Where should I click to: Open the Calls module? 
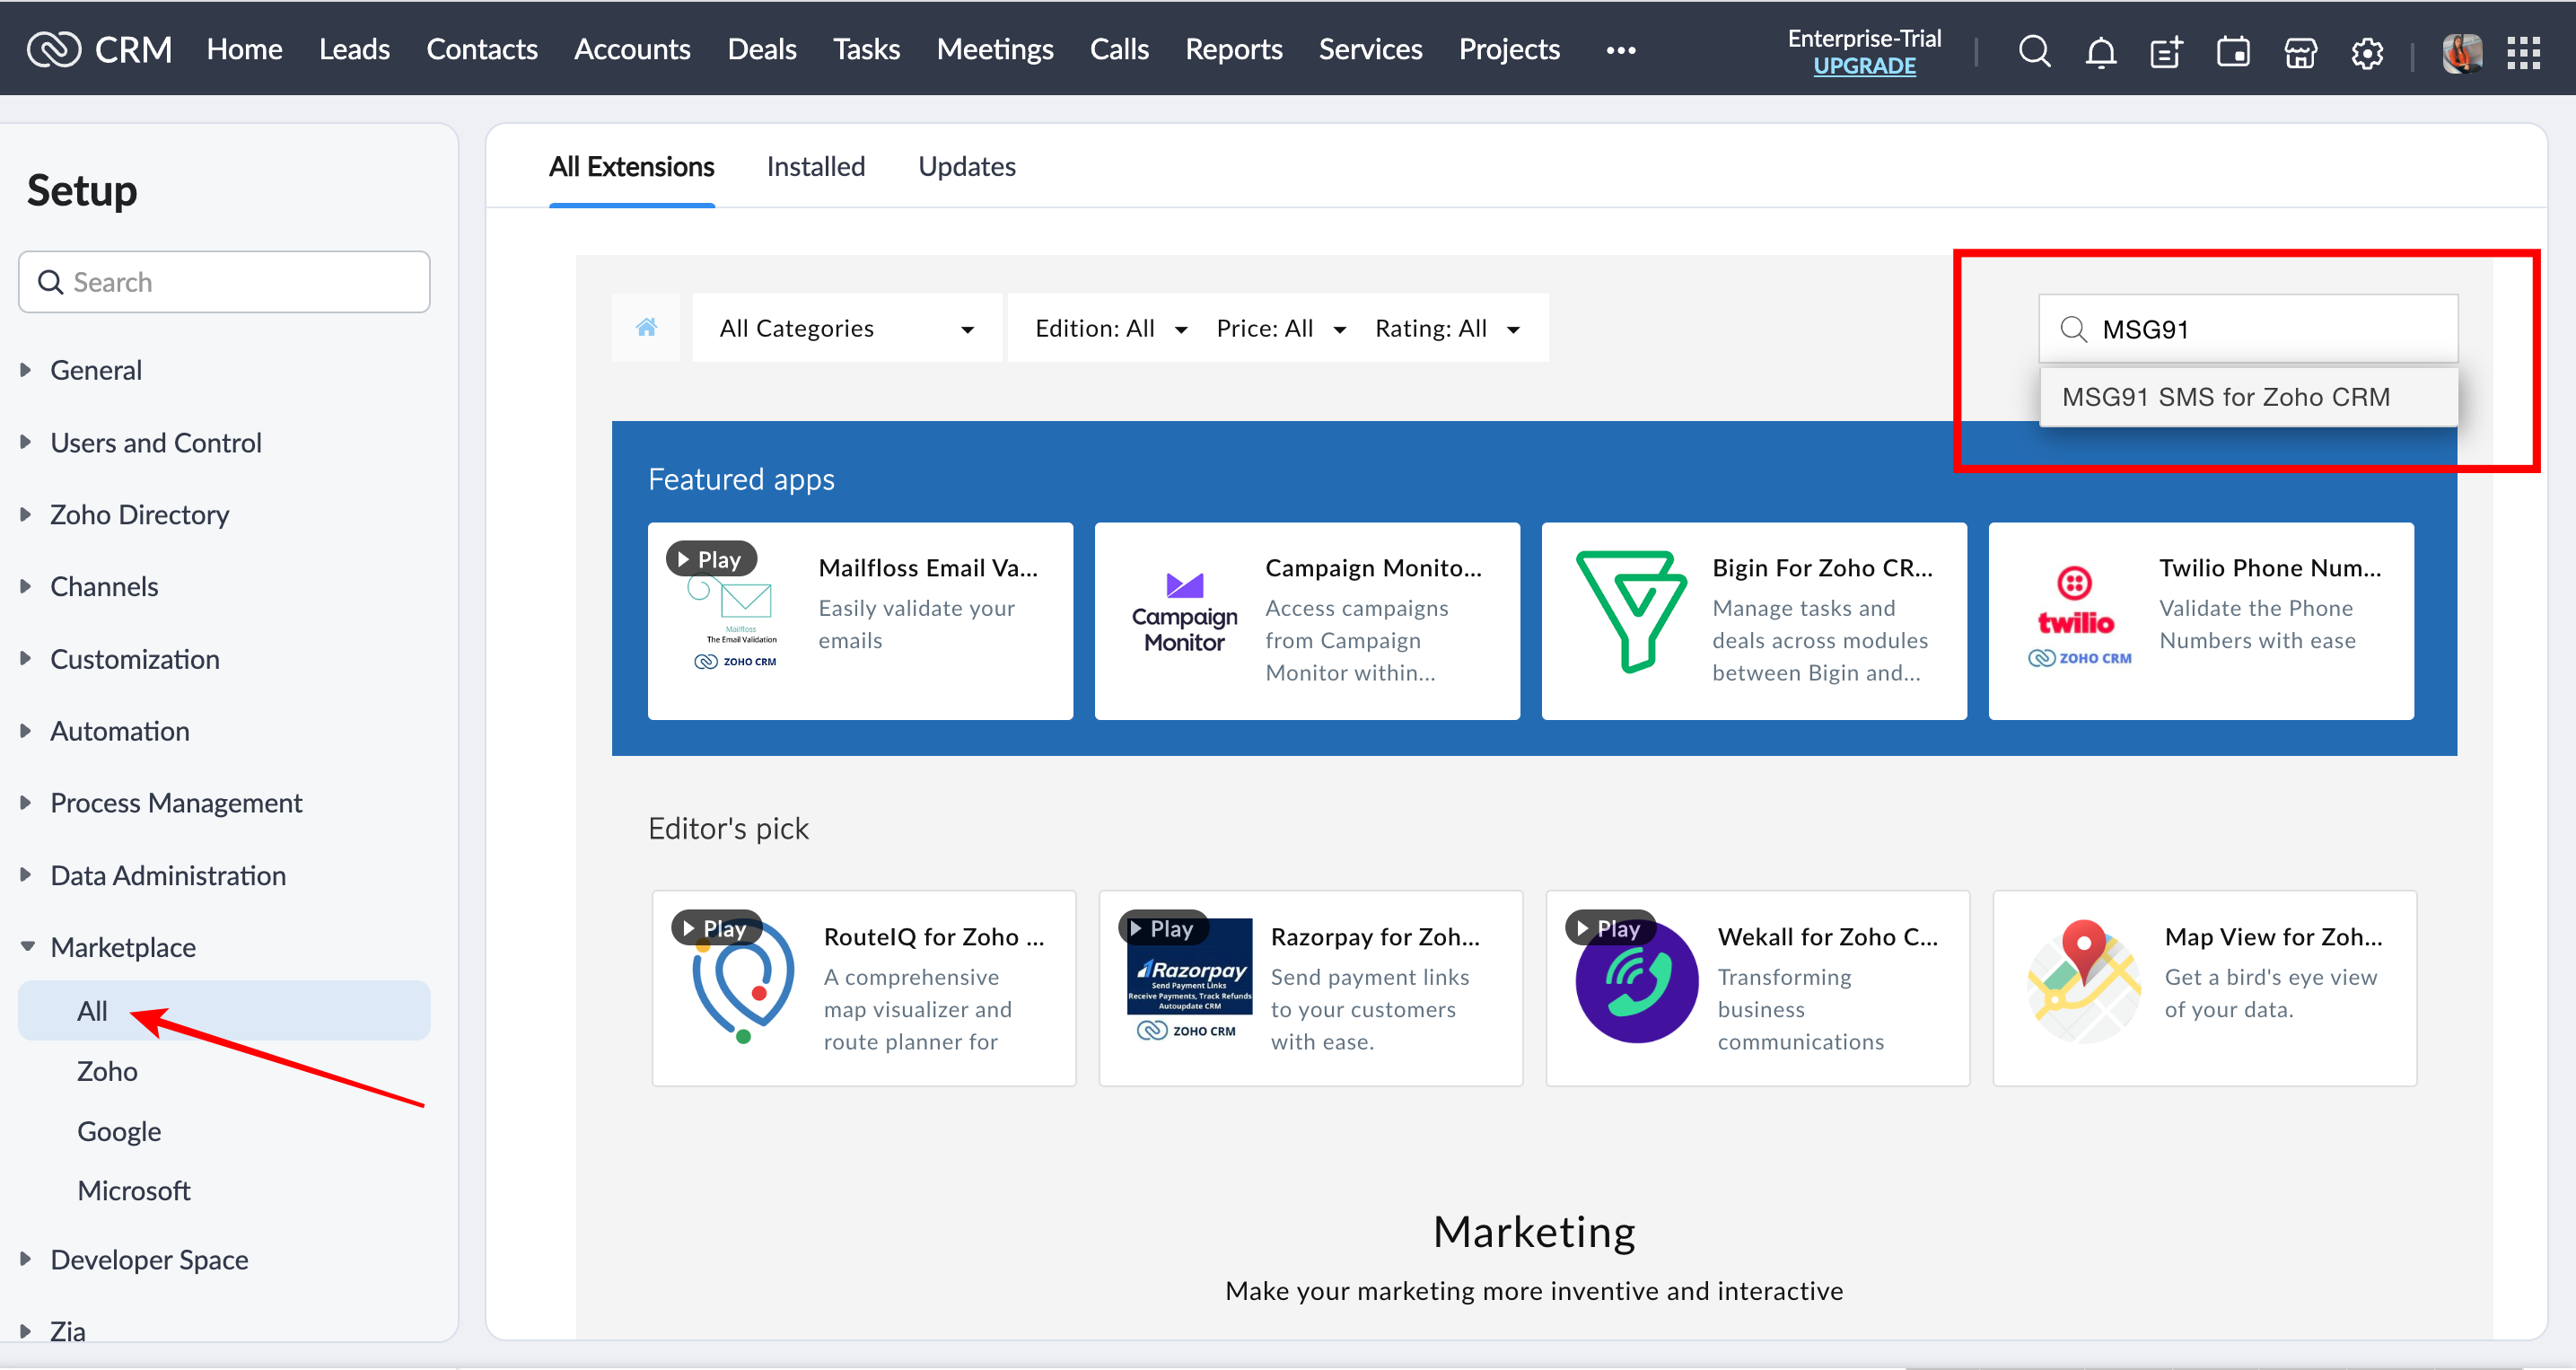1118,49
